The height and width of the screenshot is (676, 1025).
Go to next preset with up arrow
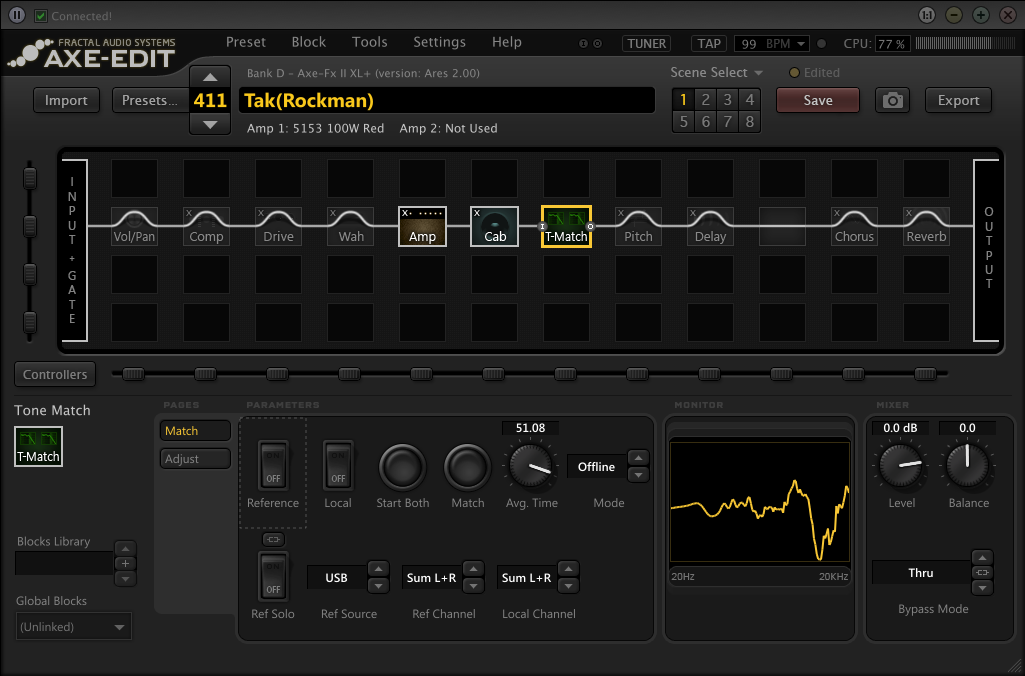pyautogui.click(x=210, y=76)
